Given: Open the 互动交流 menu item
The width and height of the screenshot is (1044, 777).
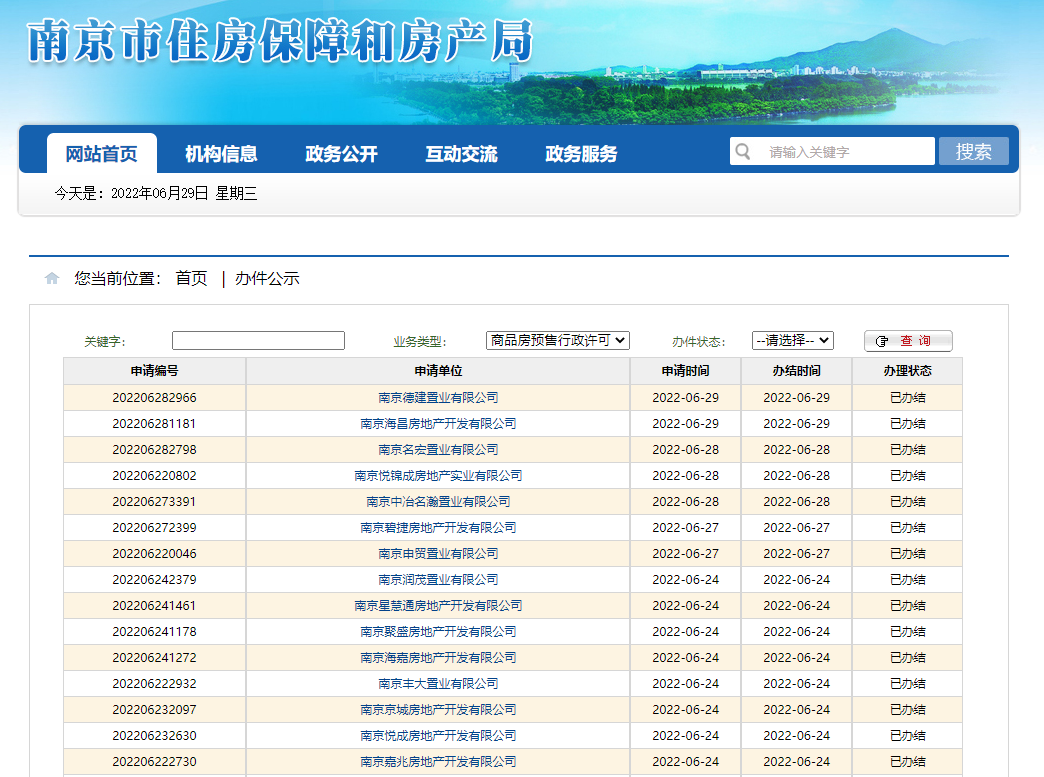Looking at the screenshot, I should click(x=461, y=154).
